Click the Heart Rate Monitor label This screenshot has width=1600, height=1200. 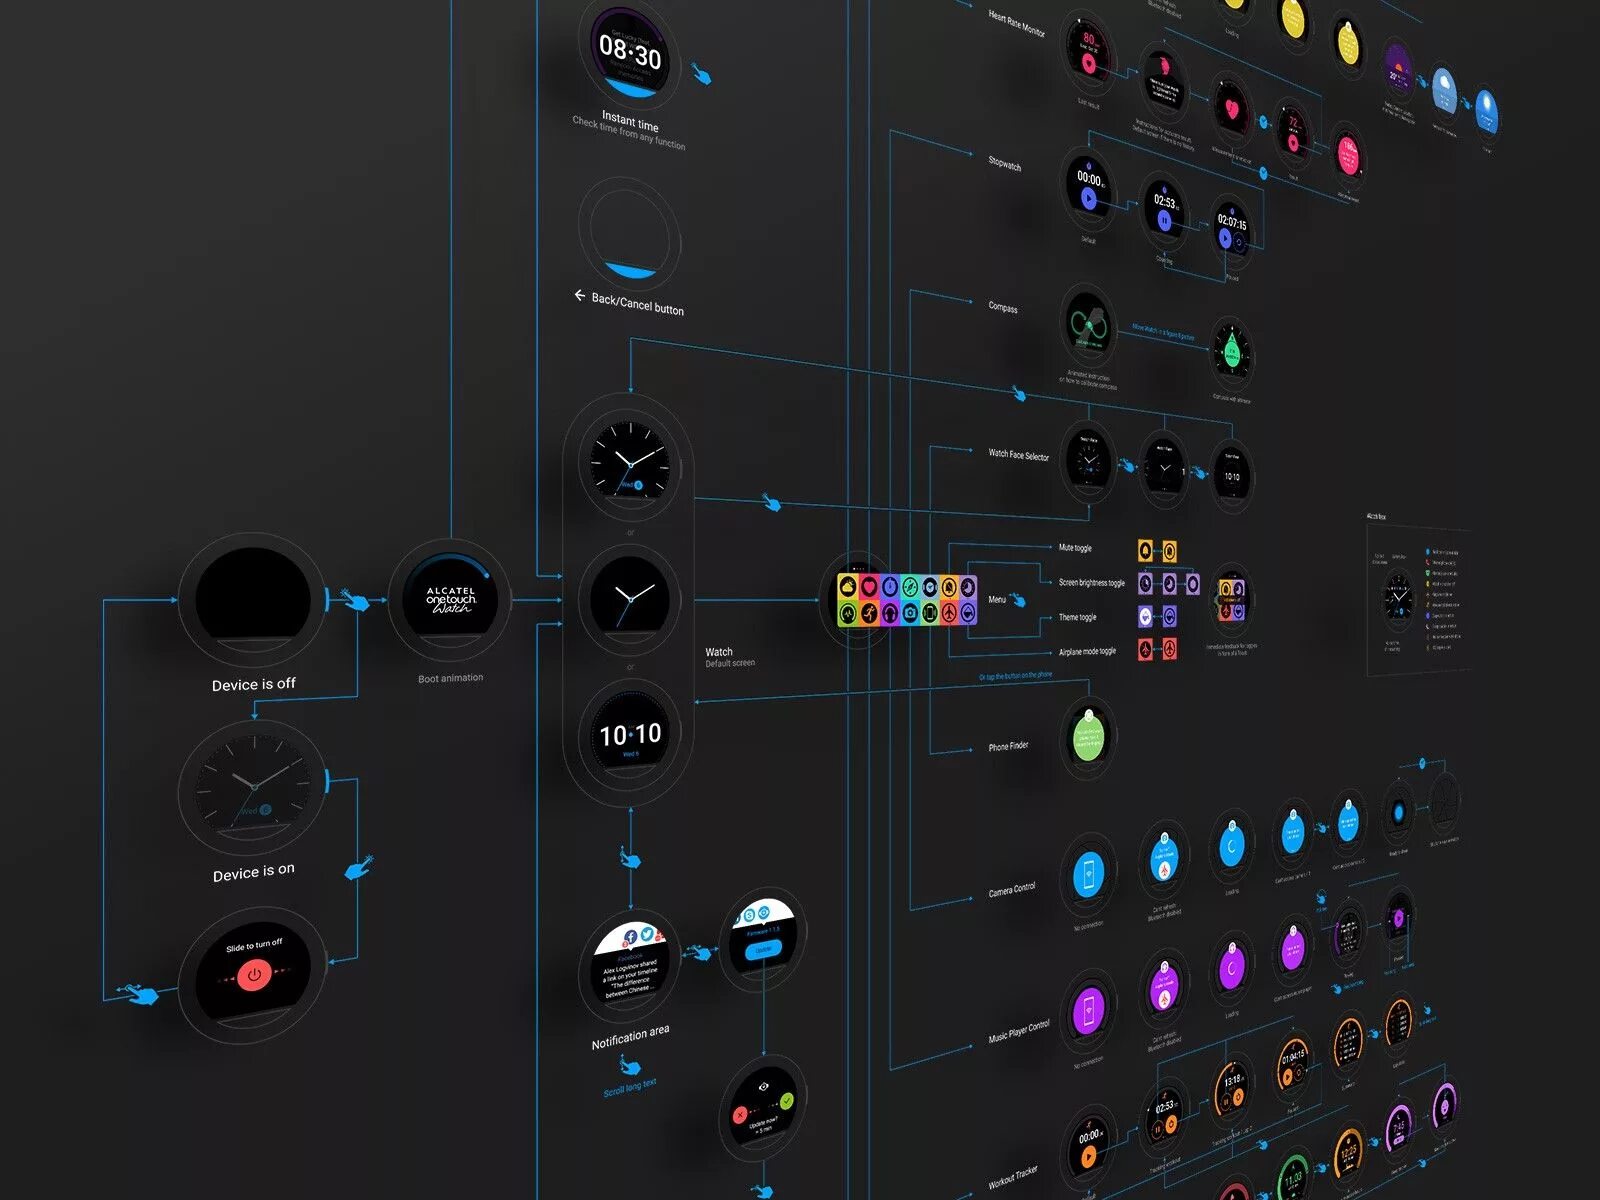(1016, 23)
